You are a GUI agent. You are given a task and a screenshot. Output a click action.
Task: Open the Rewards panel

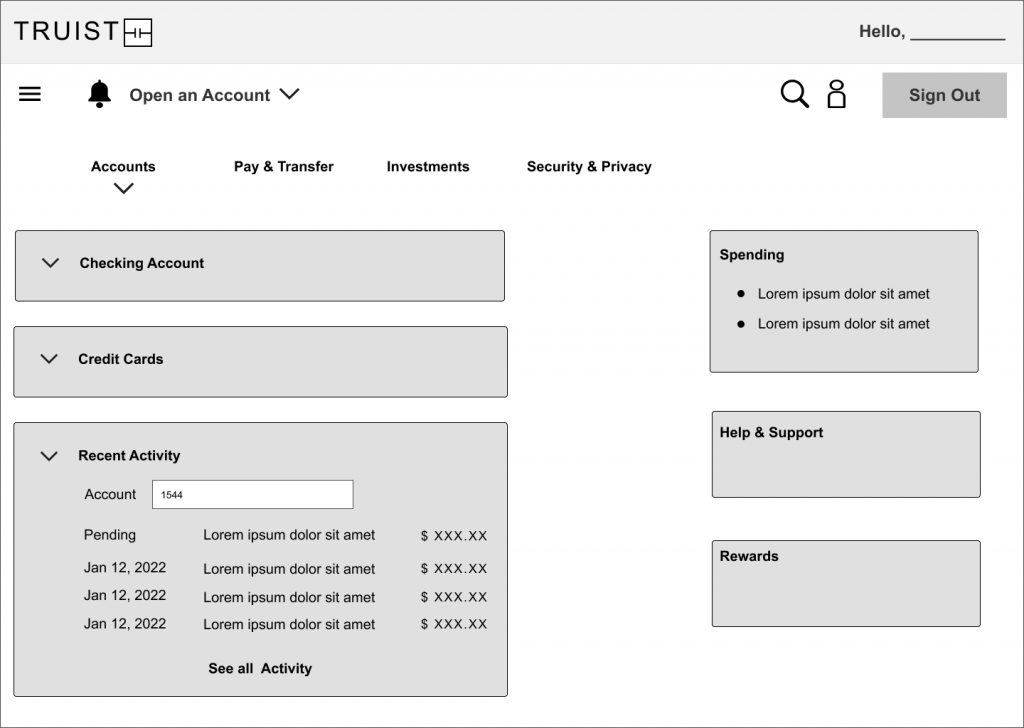click(845, 583)
